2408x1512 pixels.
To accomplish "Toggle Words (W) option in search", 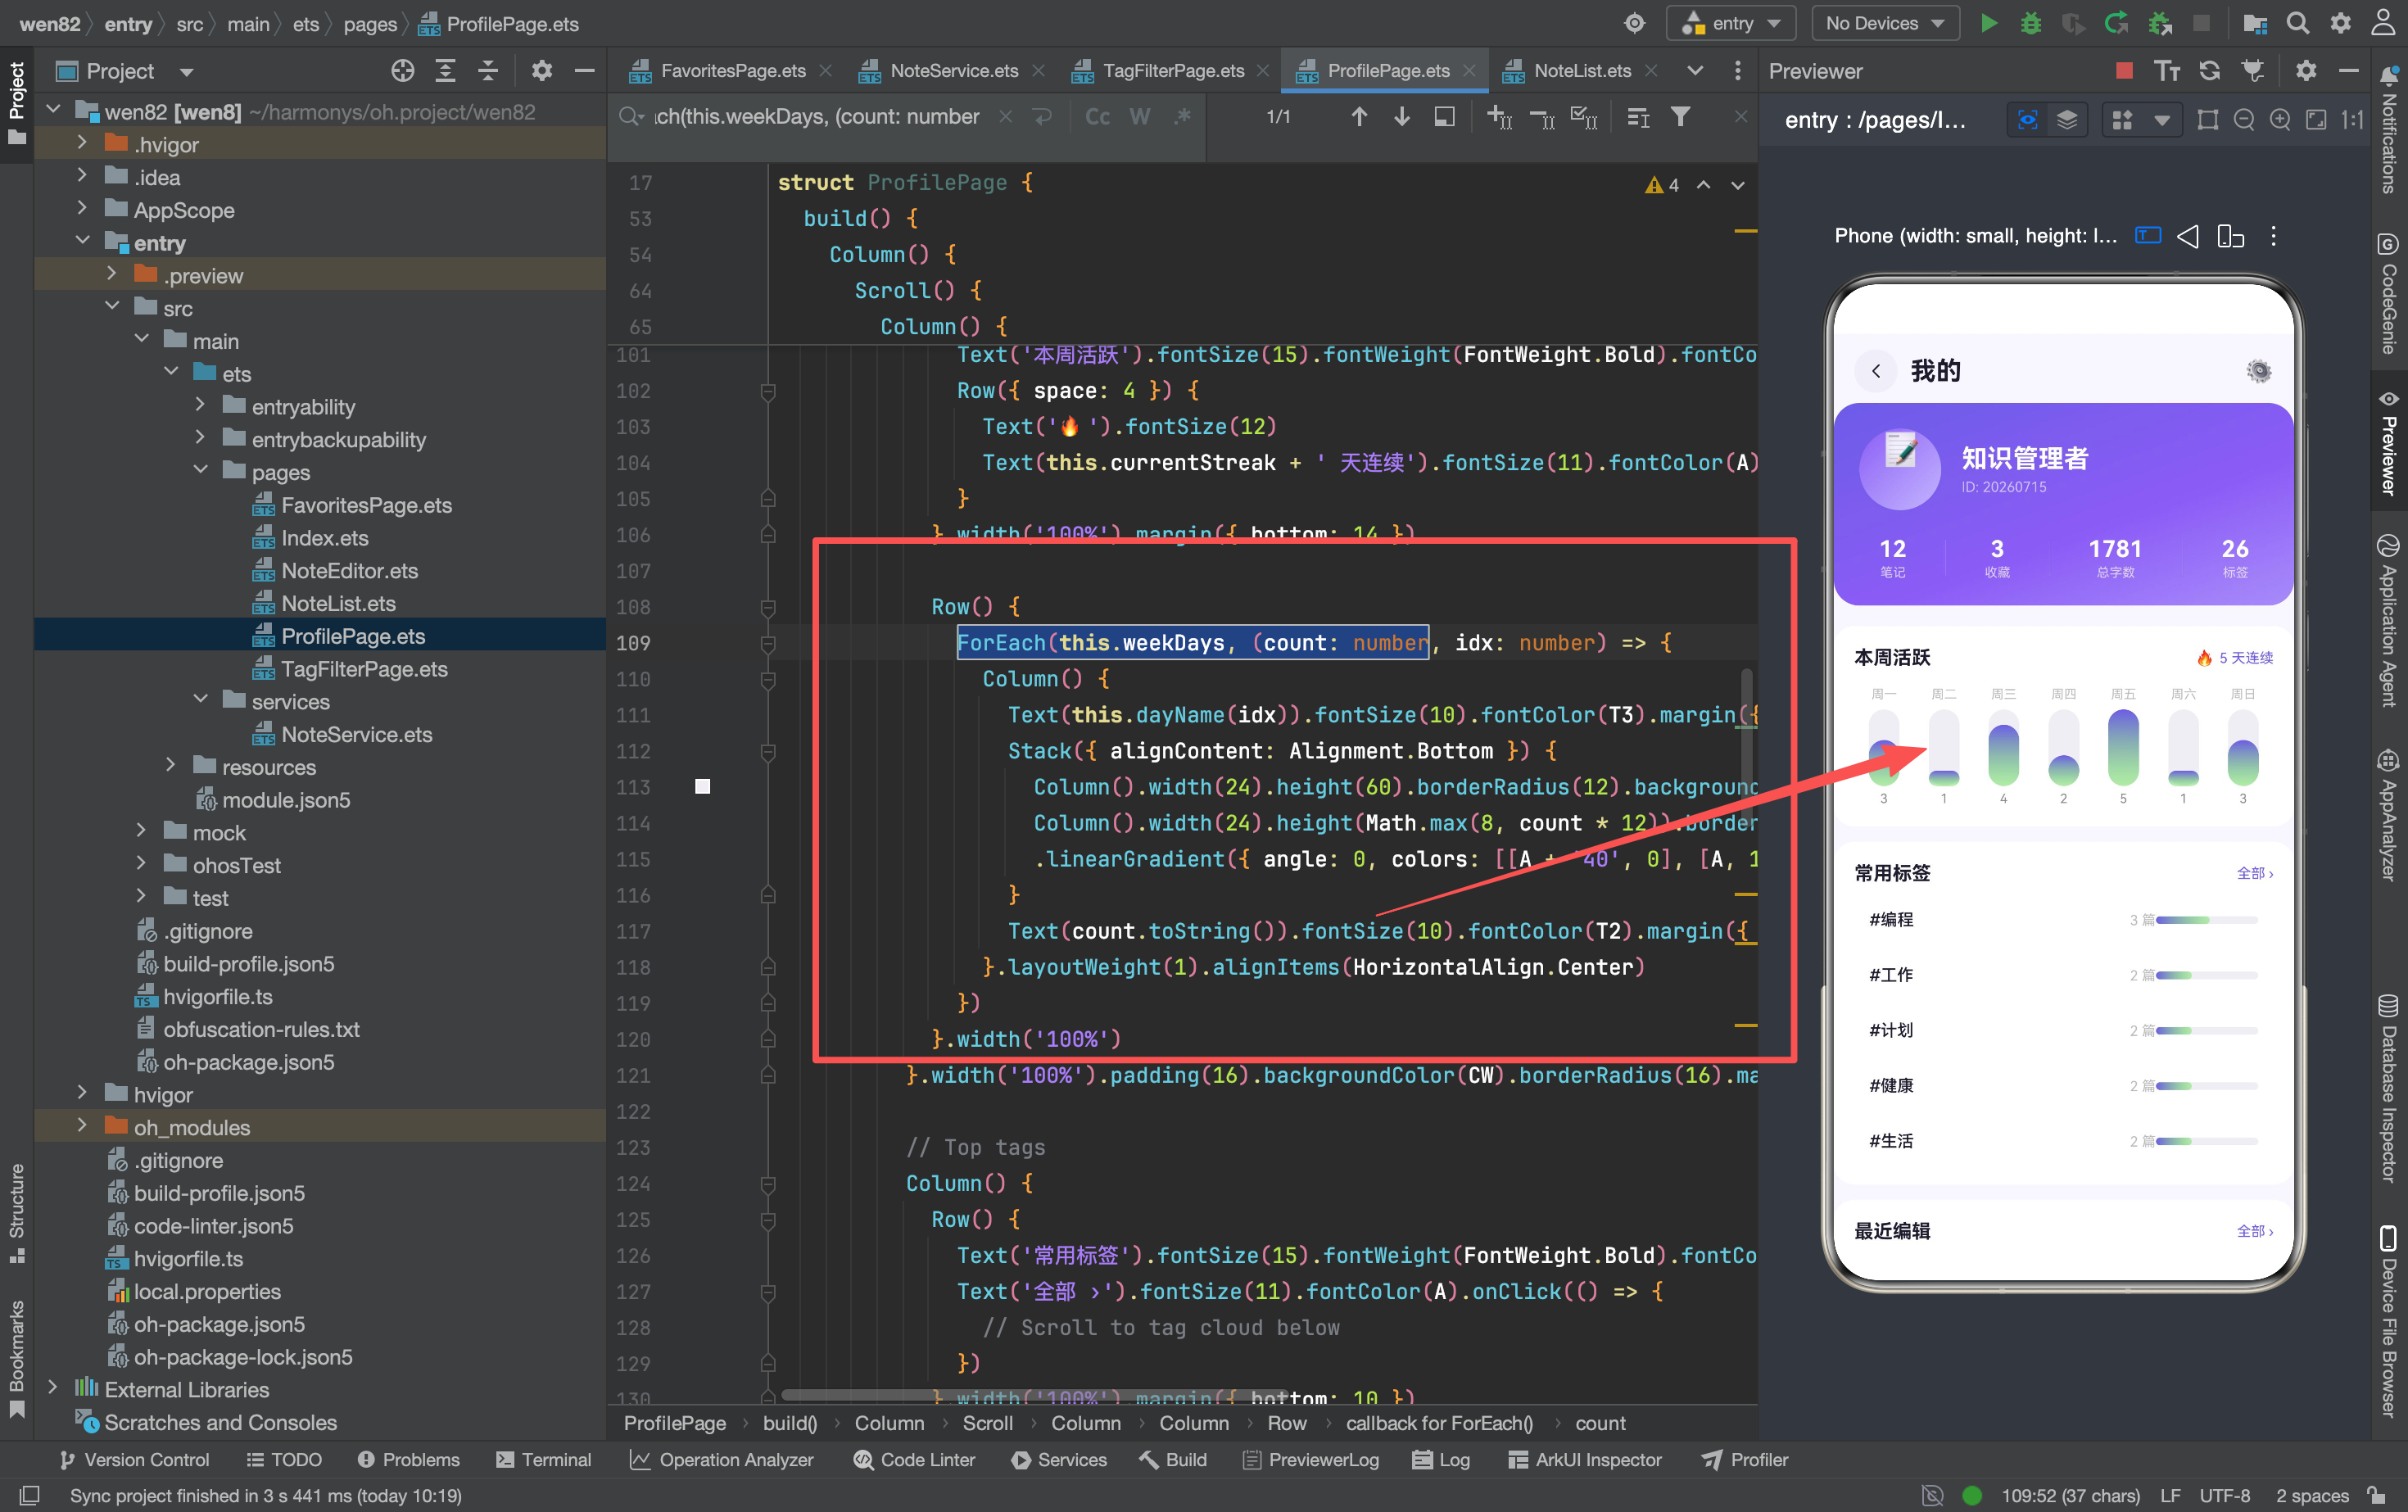I will click(1139, 117).
